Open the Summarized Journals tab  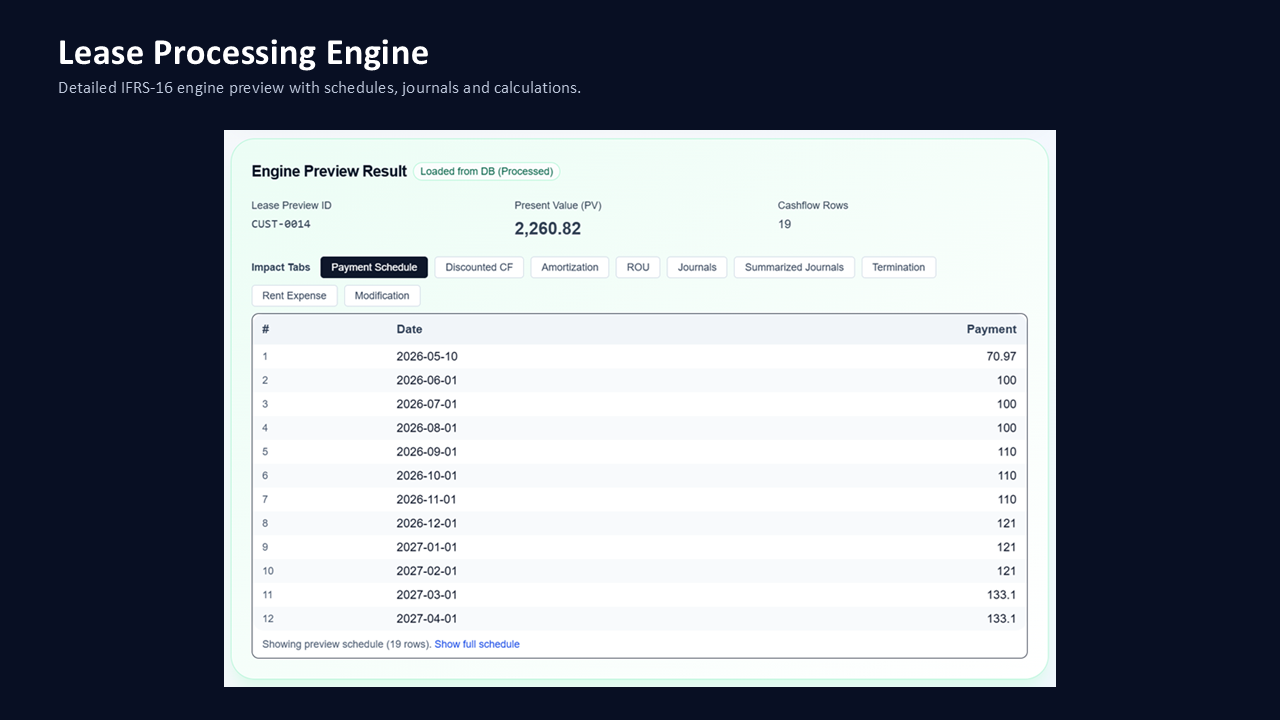click(x=794, y=267)
